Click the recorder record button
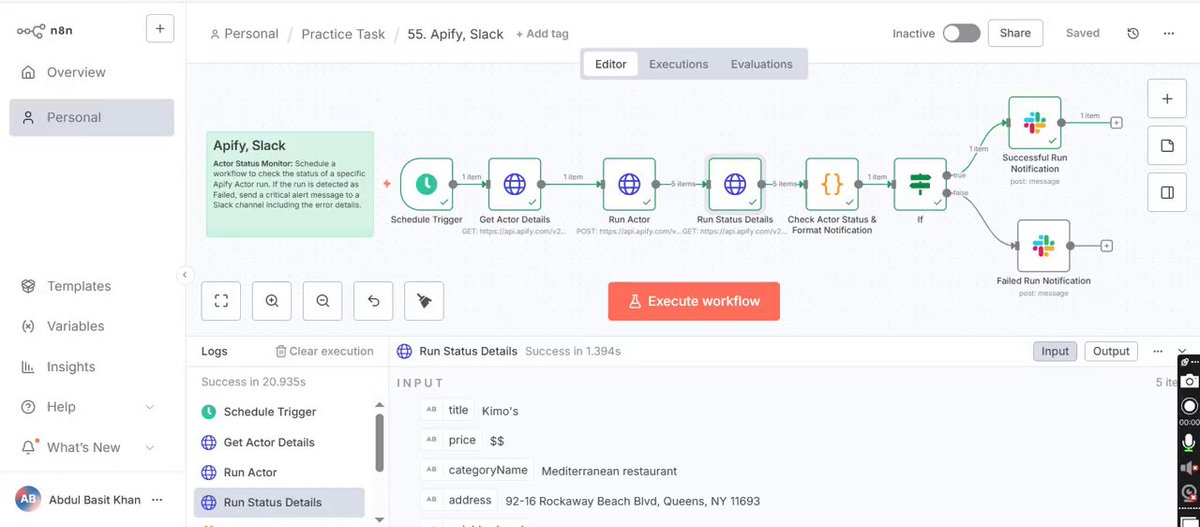1200x527 pixels. [1189, 405]
